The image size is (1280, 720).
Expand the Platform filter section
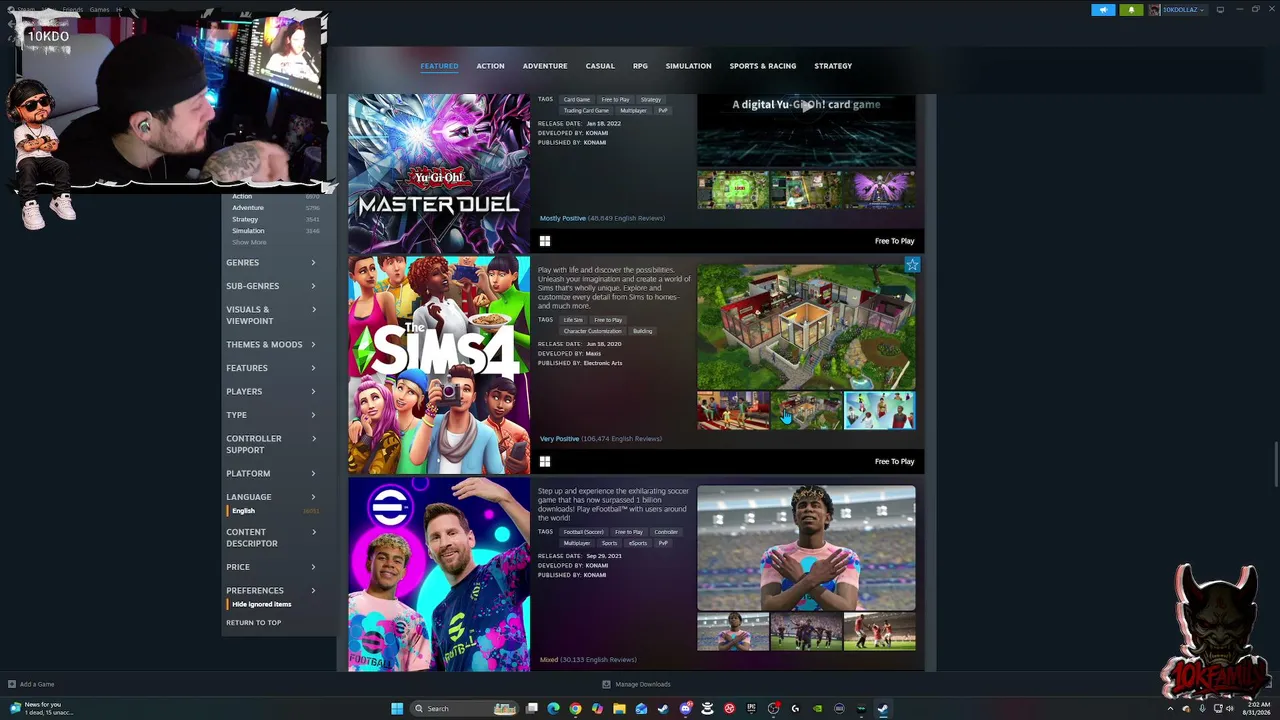(271, 474)
